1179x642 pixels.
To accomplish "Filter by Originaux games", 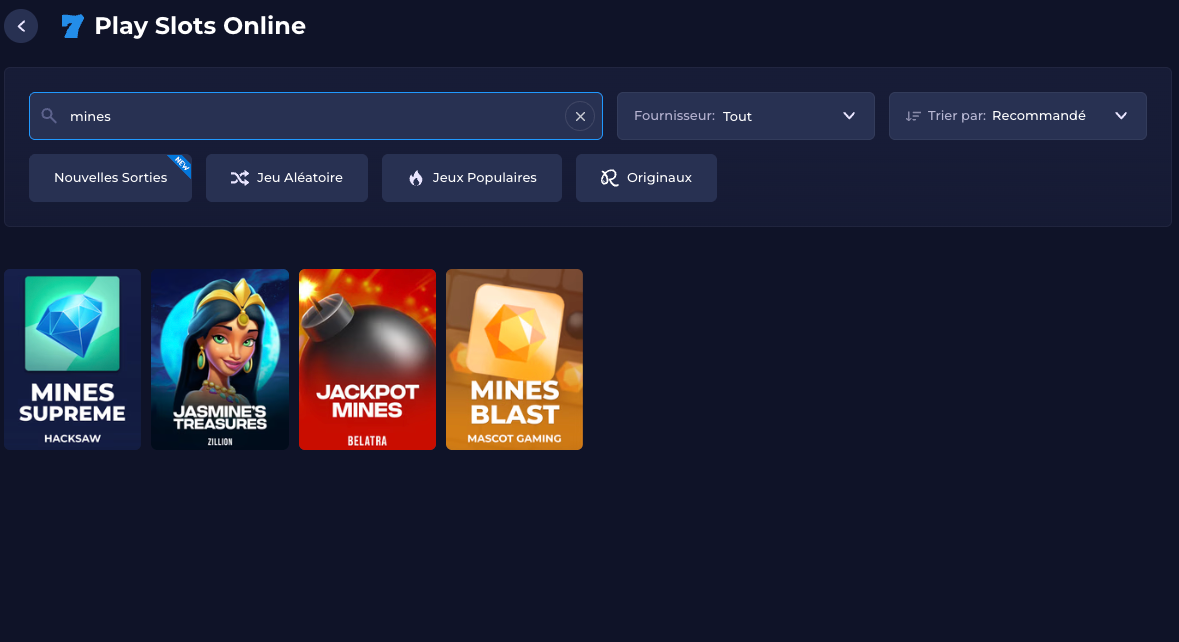I will click(646, 178).
